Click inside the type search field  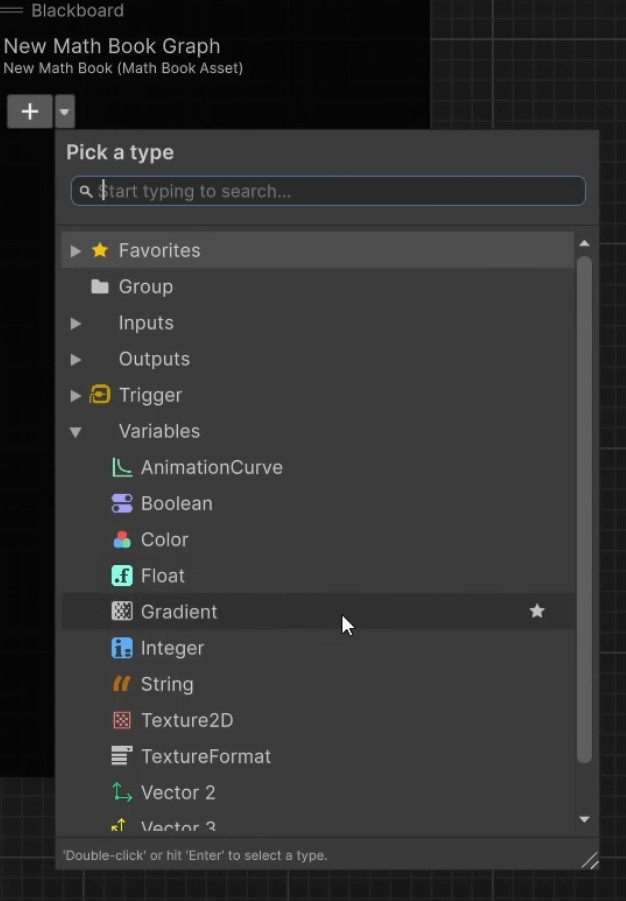tap(328, 191)
